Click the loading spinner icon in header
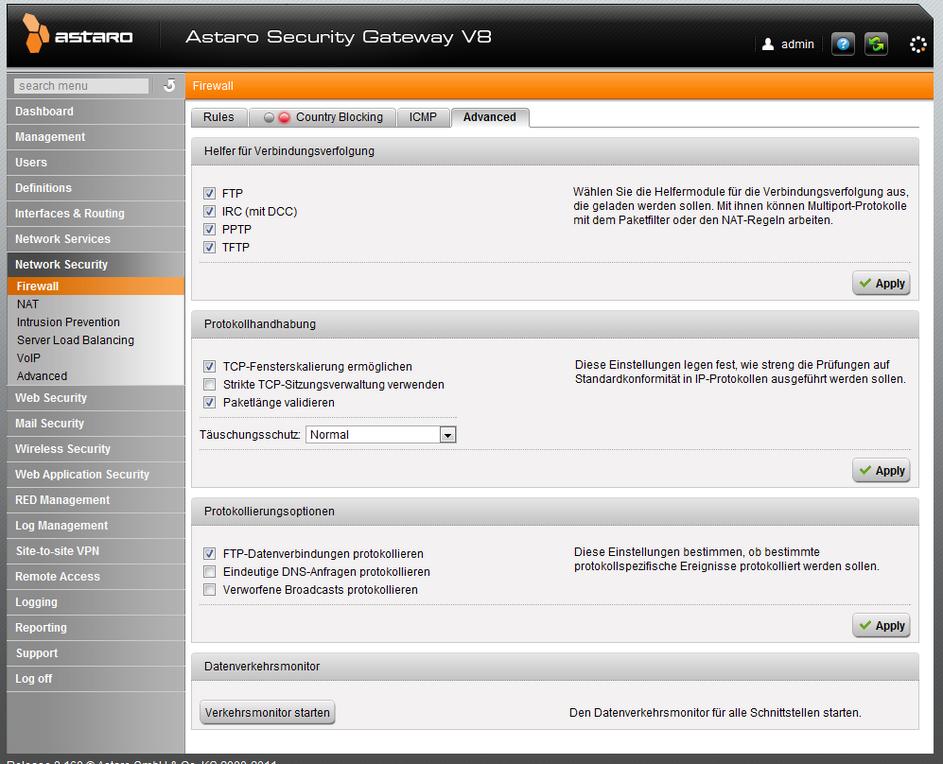The image size is (943, 764). coord(918,45)
